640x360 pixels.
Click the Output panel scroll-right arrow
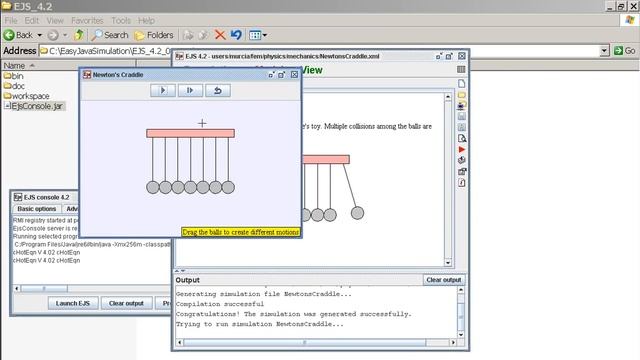click(x=453, y=342)
